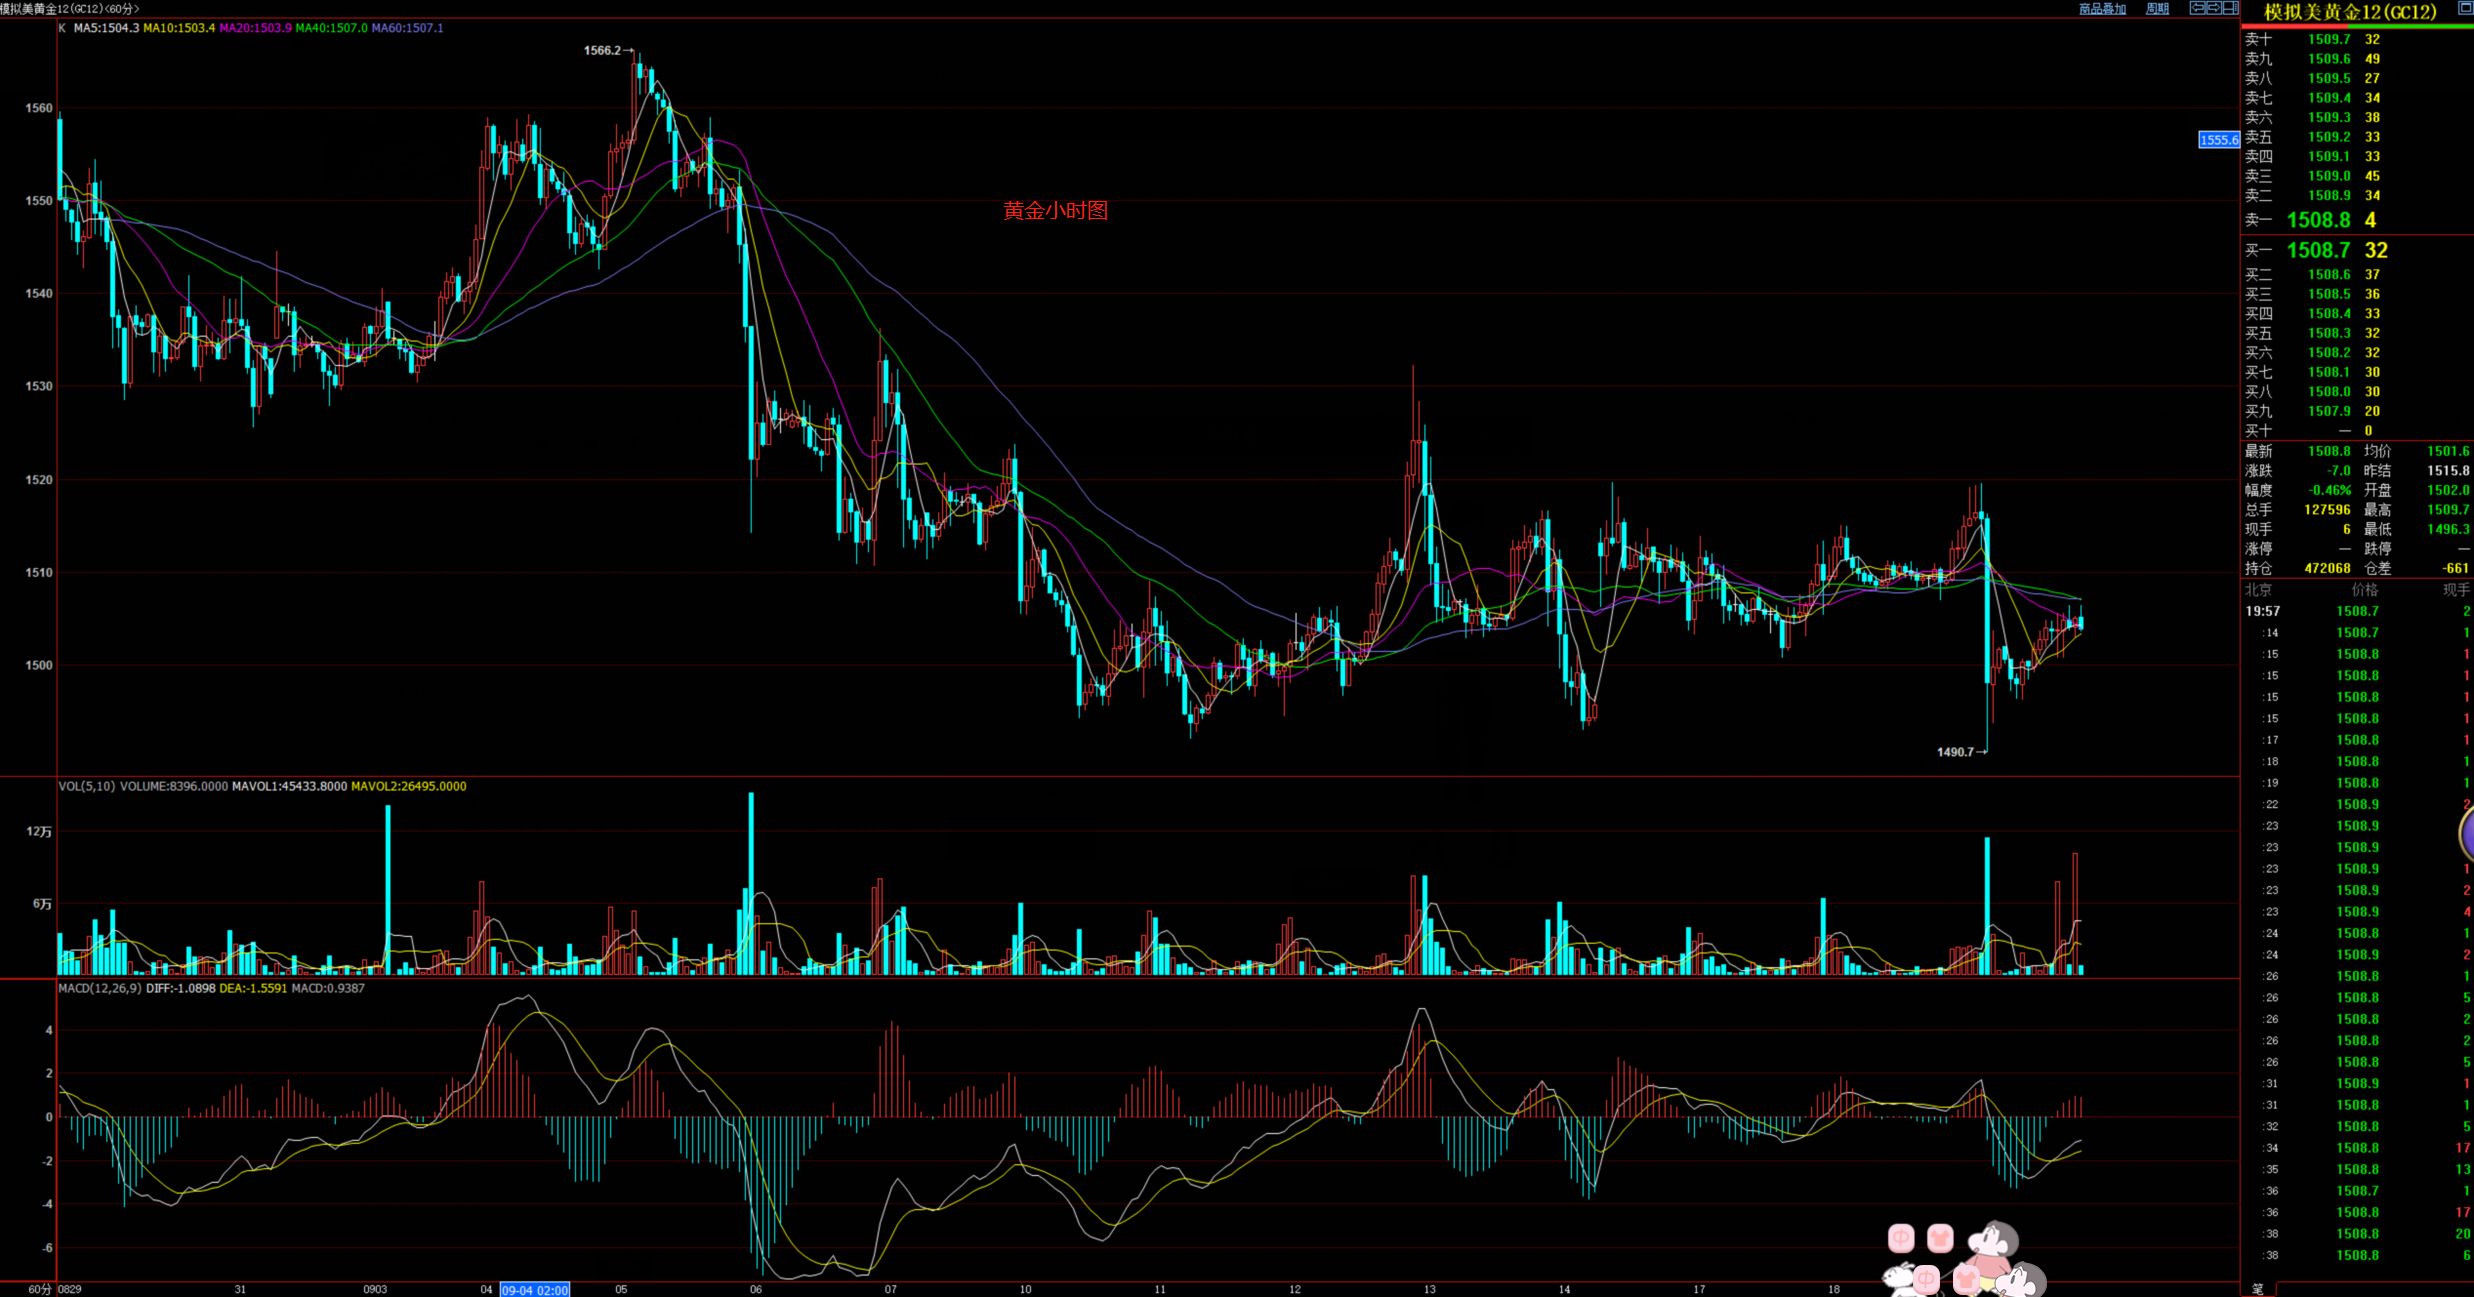
Task: Toggle the split-panel layout icon
Action: (x=2230, y=8)
